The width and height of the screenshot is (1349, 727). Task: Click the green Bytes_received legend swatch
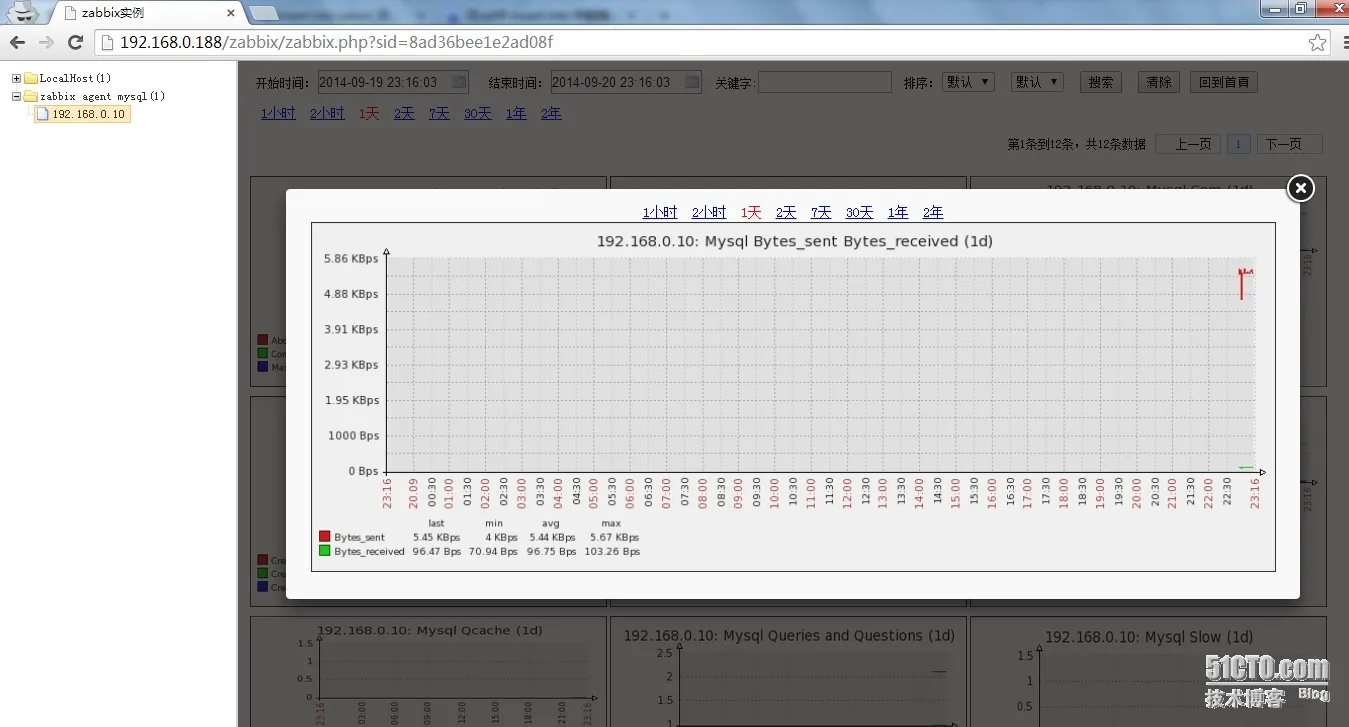tap(324, 551)
